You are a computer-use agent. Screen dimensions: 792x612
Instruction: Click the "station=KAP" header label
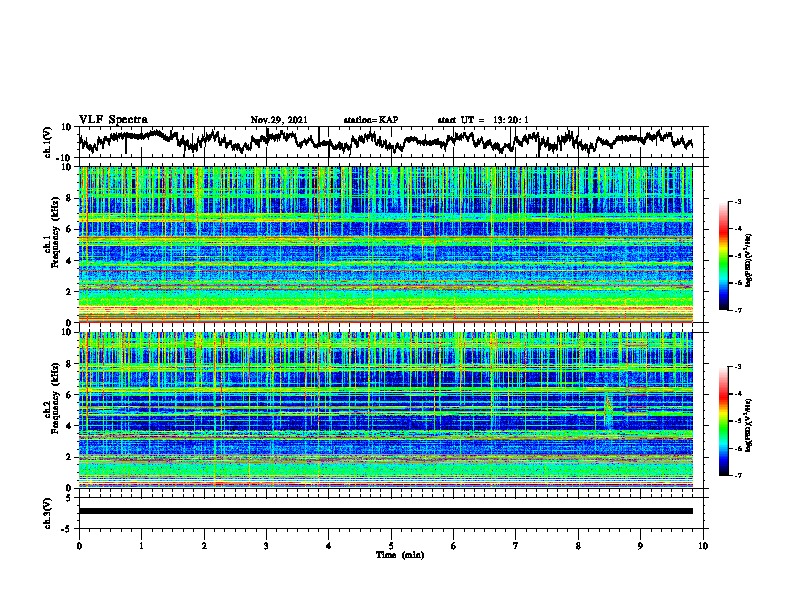(x=371, y=120)
